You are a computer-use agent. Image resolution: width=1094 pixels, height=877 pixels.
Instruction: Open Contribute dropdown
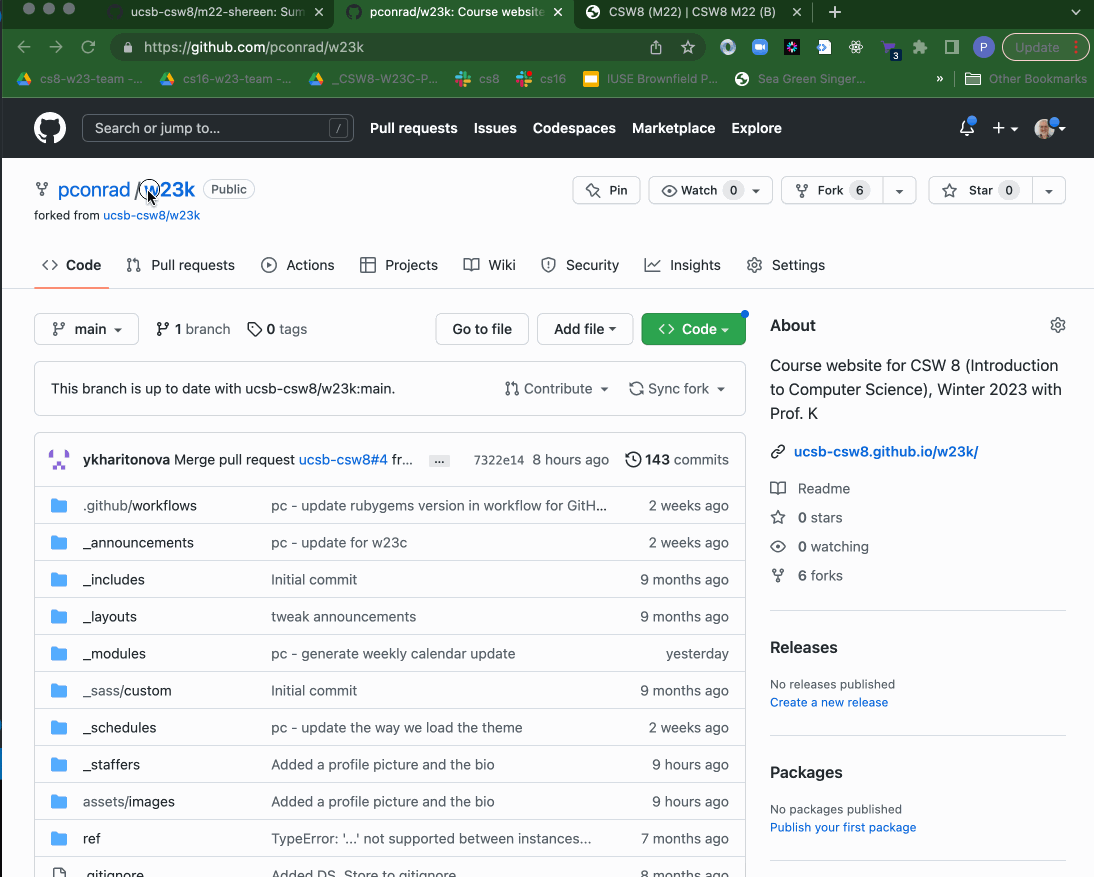[x=557, y=389]
